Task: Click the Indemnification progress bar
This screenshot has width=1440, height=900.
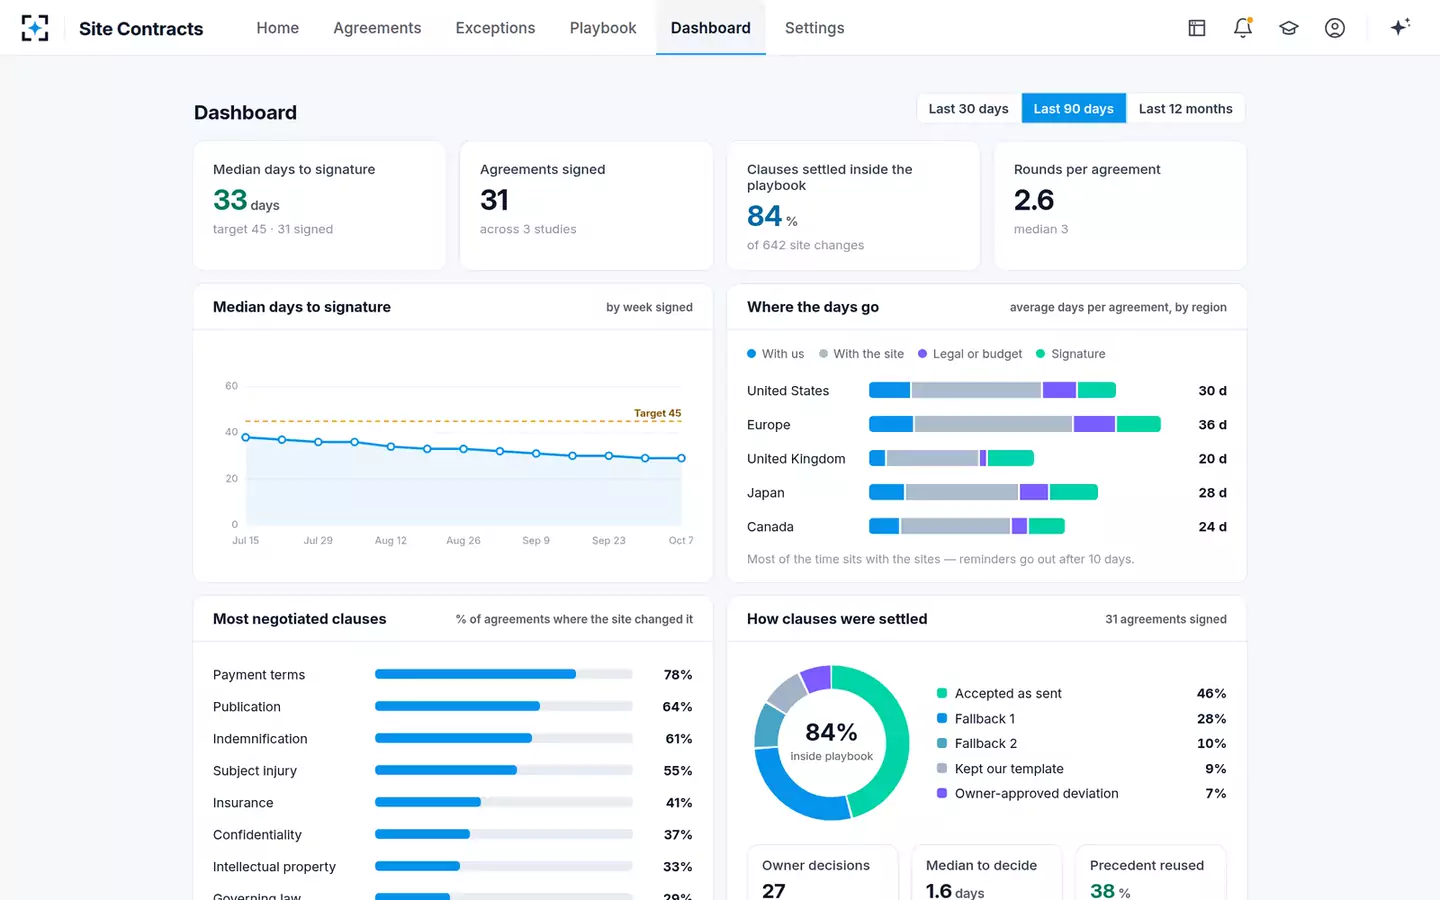Action: click(x=504, y=738)
